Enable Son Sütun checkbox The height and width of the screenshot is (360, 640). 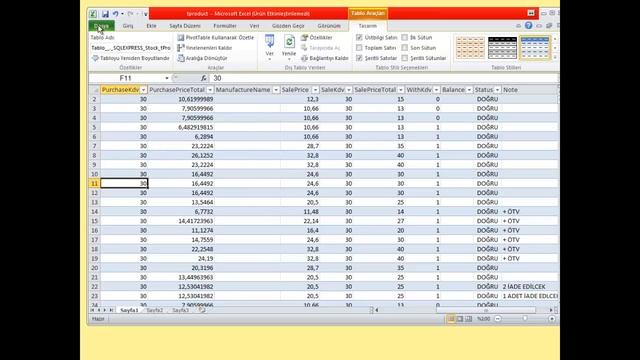tap(404, 48)
